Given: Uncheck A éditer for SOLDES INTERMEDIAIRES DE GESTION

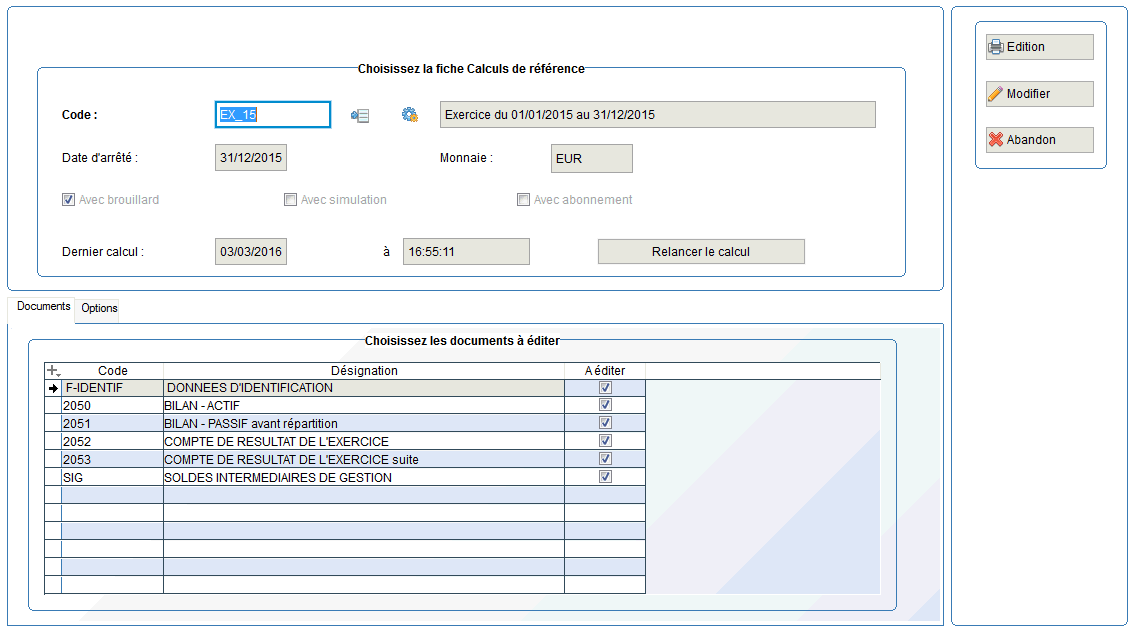Looking at the screenshot, I should click(x=605, y=478).
